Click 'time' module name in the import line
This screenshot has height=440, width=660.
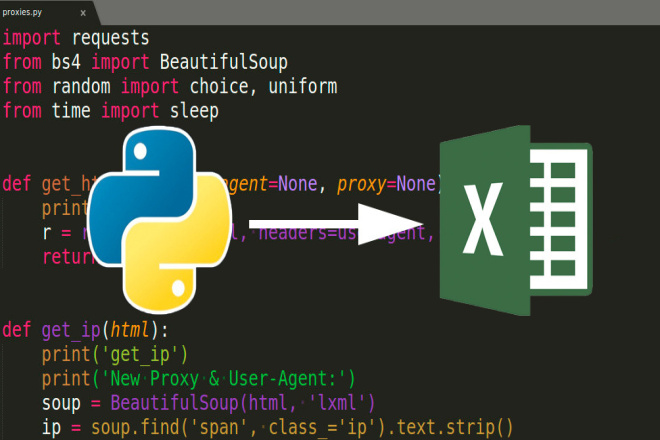coord(71,111)
